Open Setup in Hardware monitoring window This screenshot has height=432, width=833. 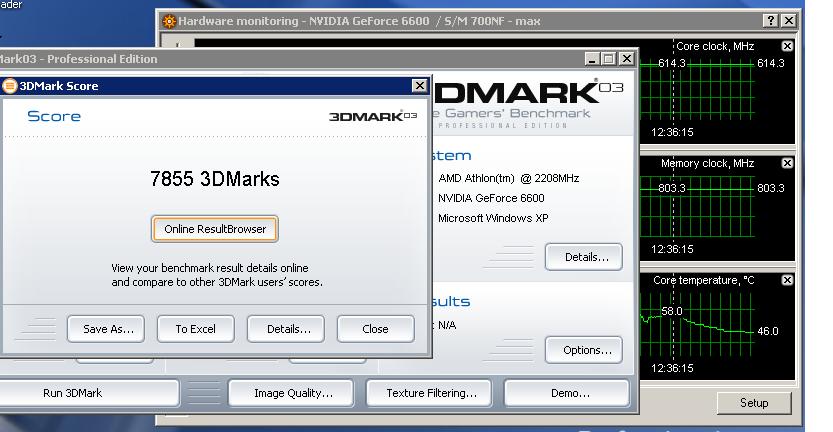(754, 403)
